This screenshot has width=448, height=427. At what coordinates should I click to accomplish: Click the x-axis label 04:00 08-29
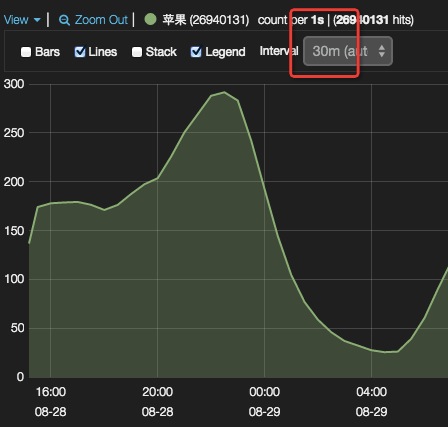click(x=371, y=402)
